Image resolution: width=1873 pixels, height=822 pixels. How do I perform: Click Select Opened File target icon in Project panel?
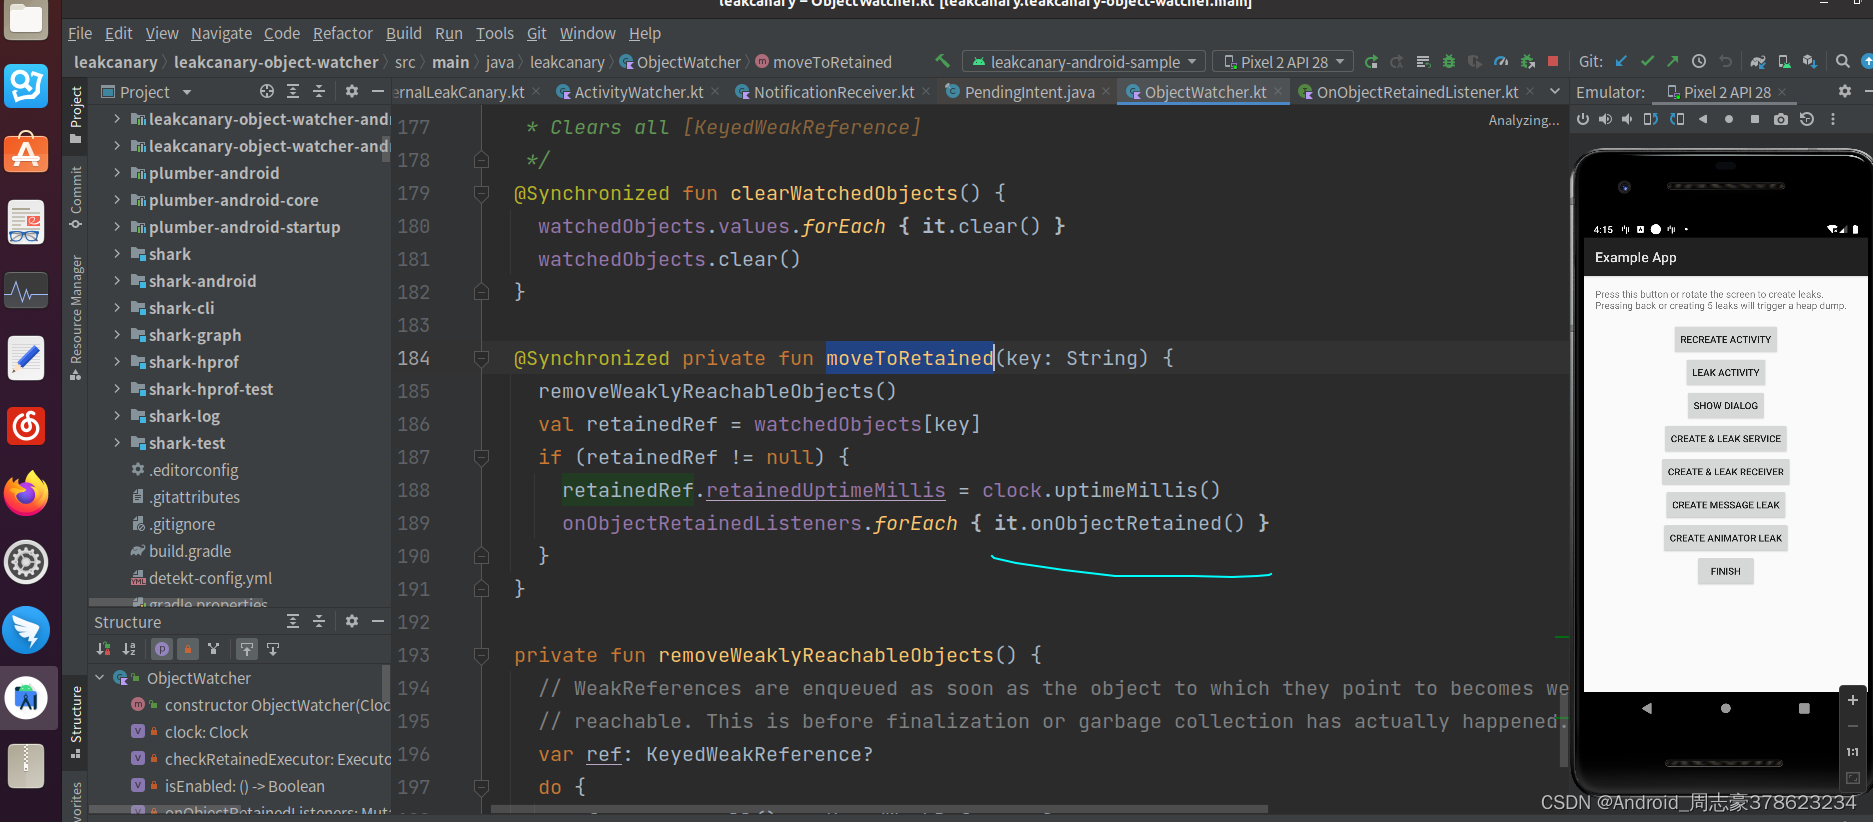click(x=267, y=91)
